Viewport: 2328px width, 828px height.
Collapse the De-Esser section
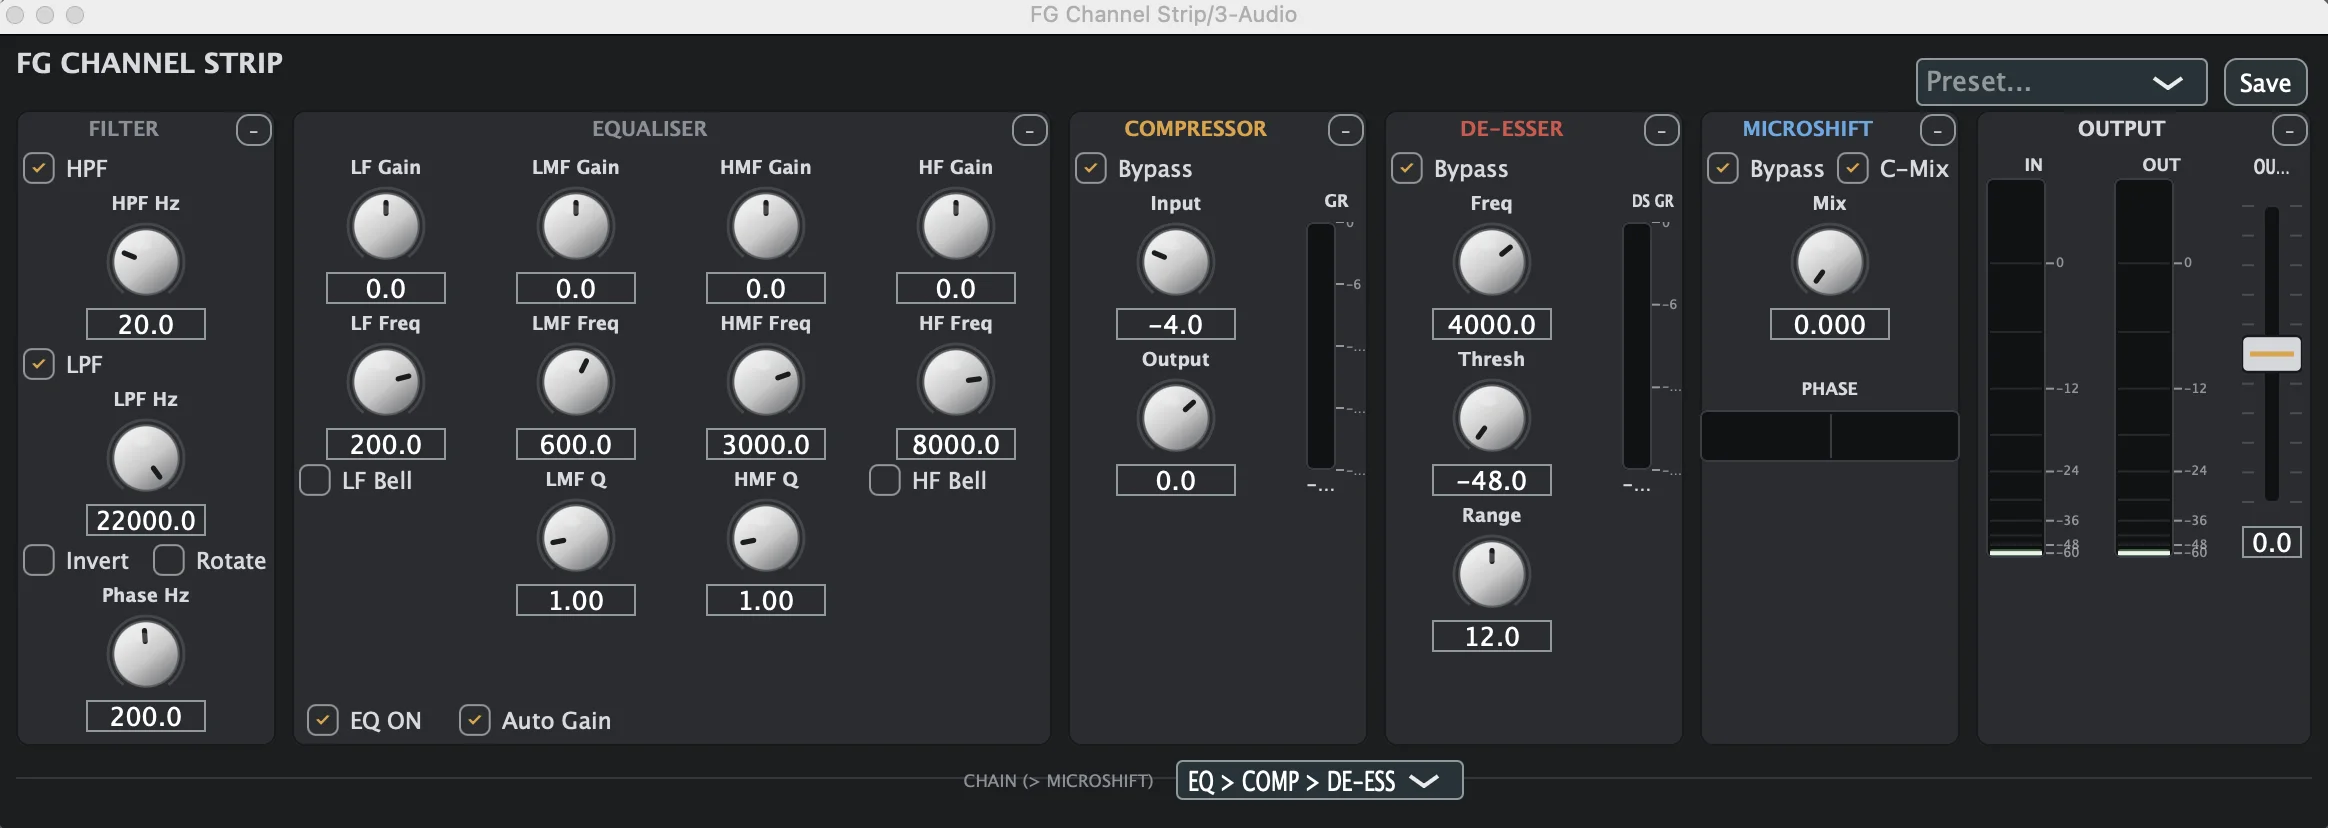[x=1662, y=130]
